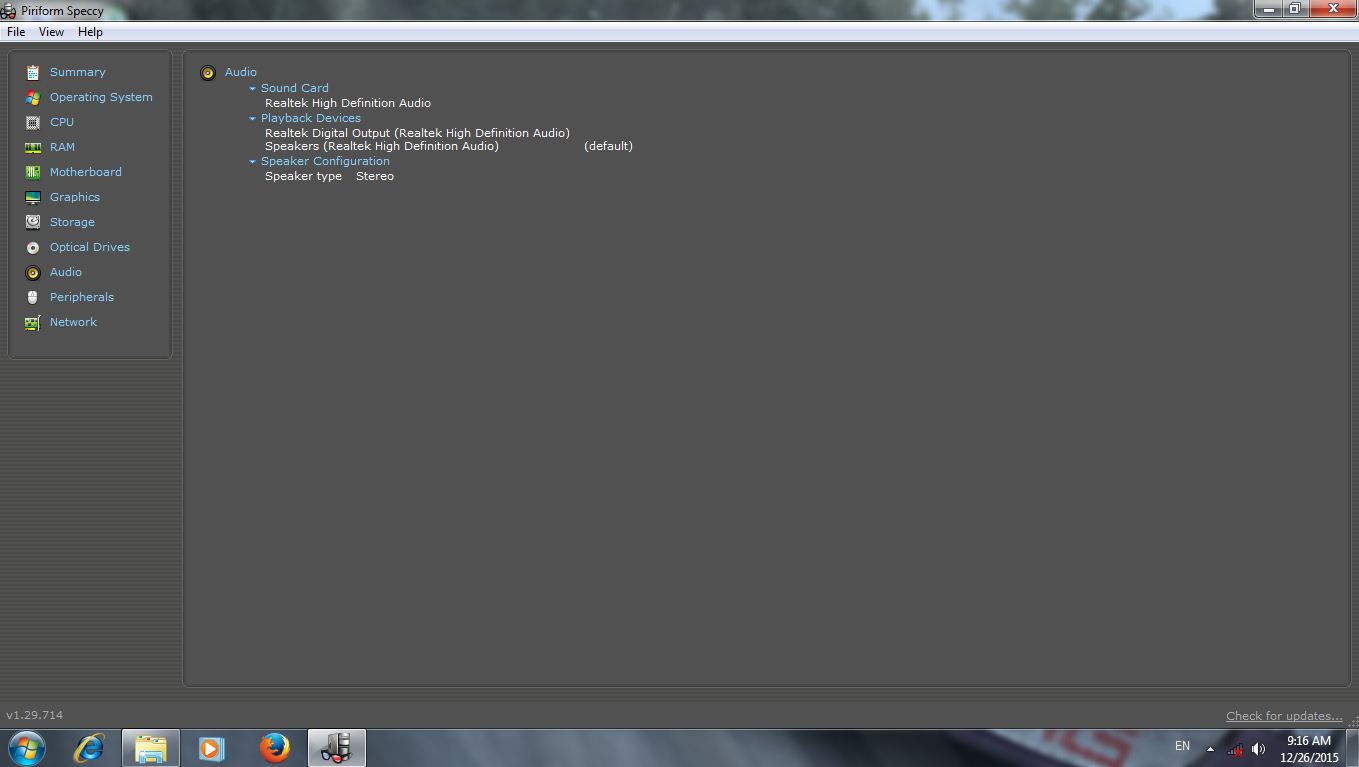Minimize the Speccy window

point(1268,9)
